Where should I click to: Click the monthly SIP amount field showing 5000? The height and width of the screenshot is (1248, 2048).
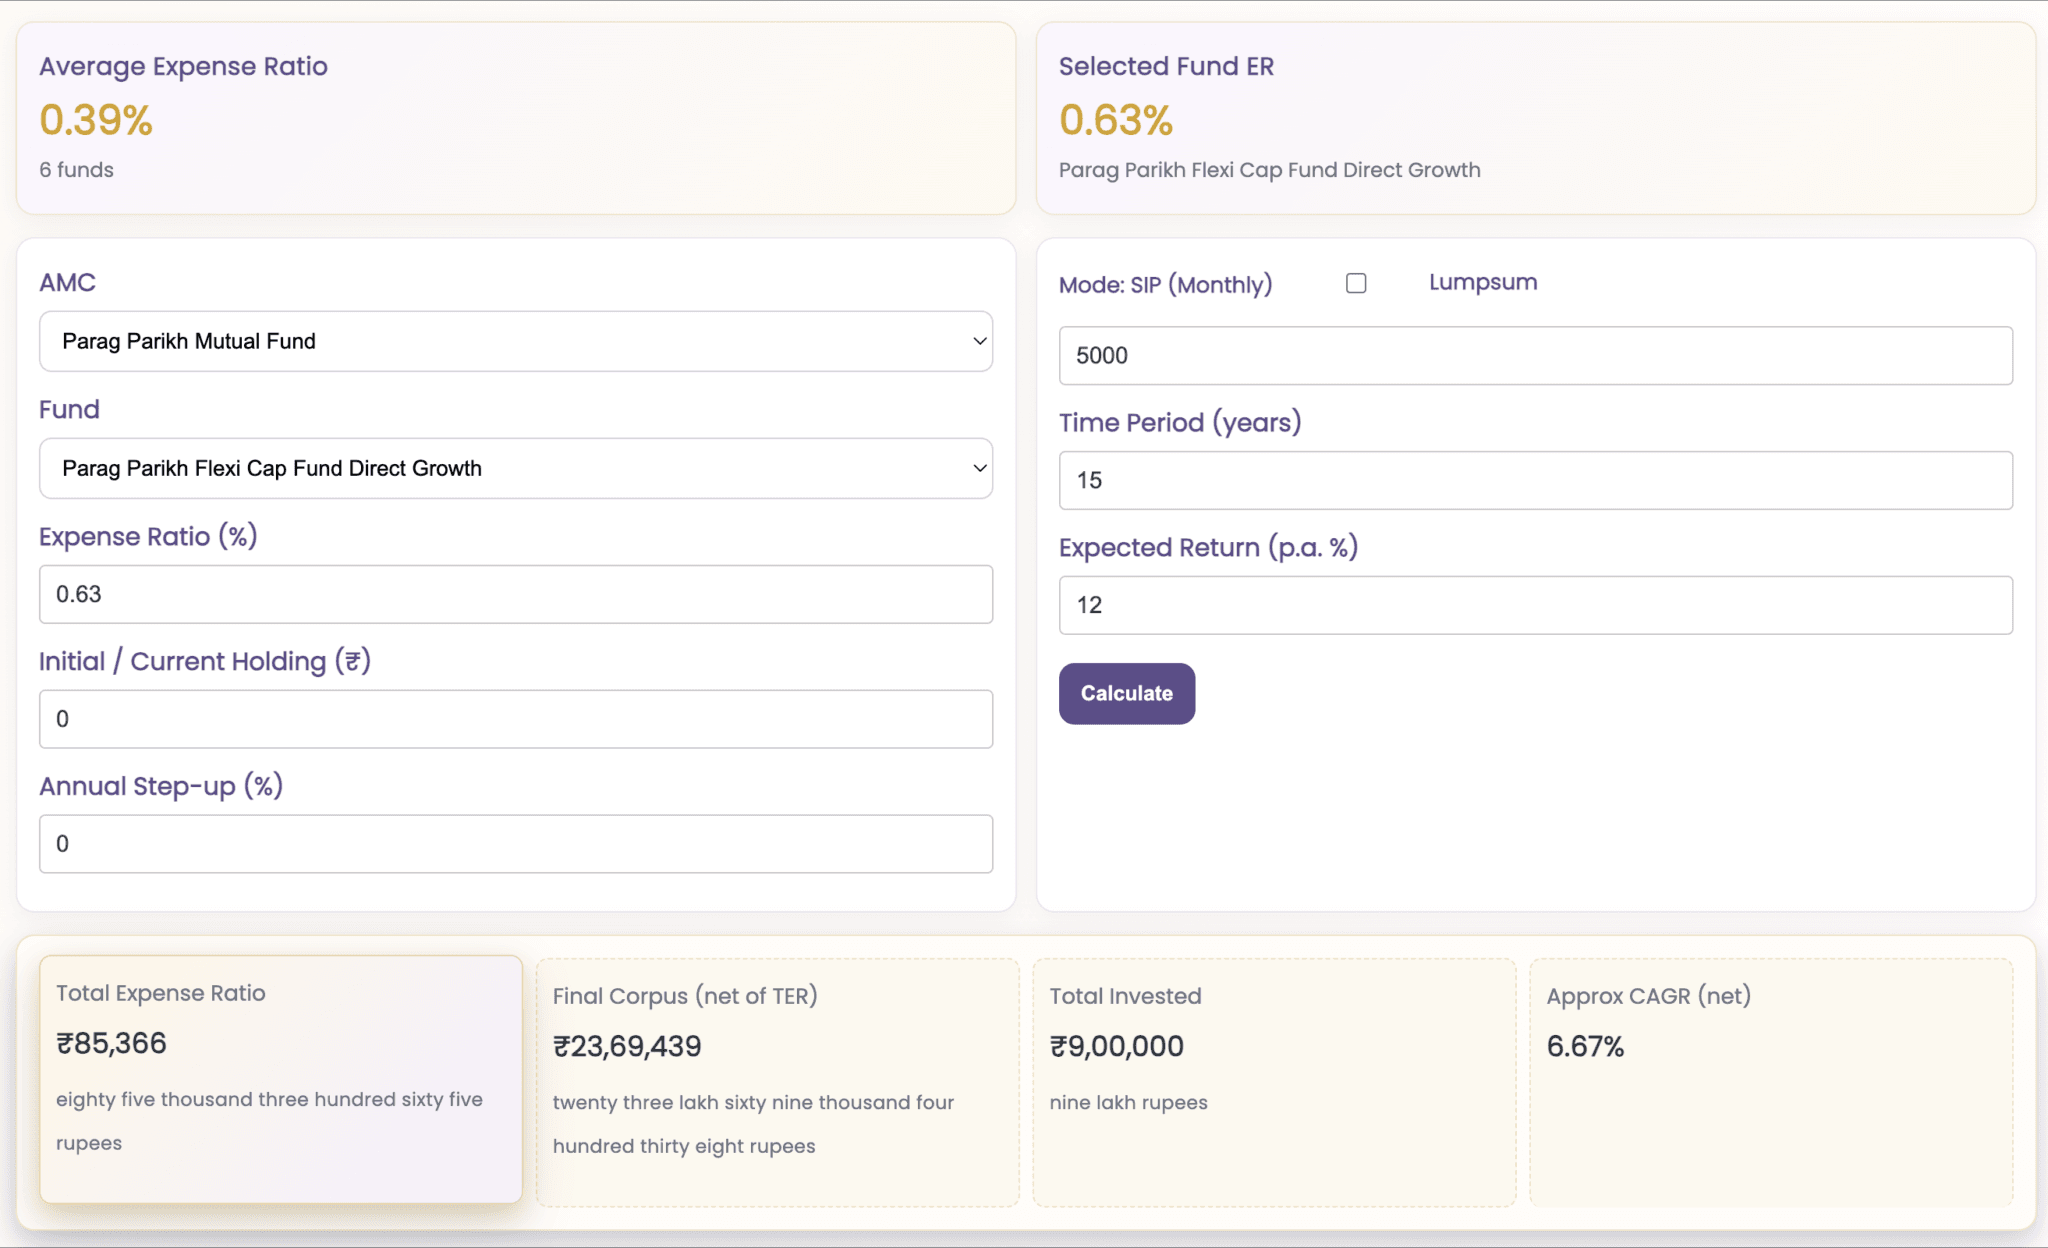[1535, 355]
